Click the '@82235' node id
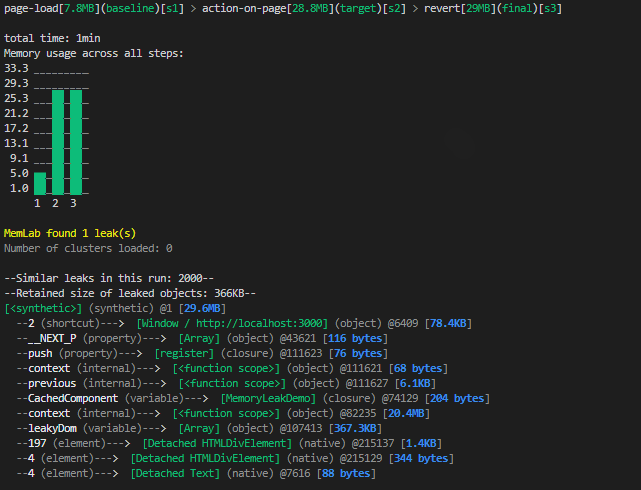The image size is (641, 490). point(358,414)
